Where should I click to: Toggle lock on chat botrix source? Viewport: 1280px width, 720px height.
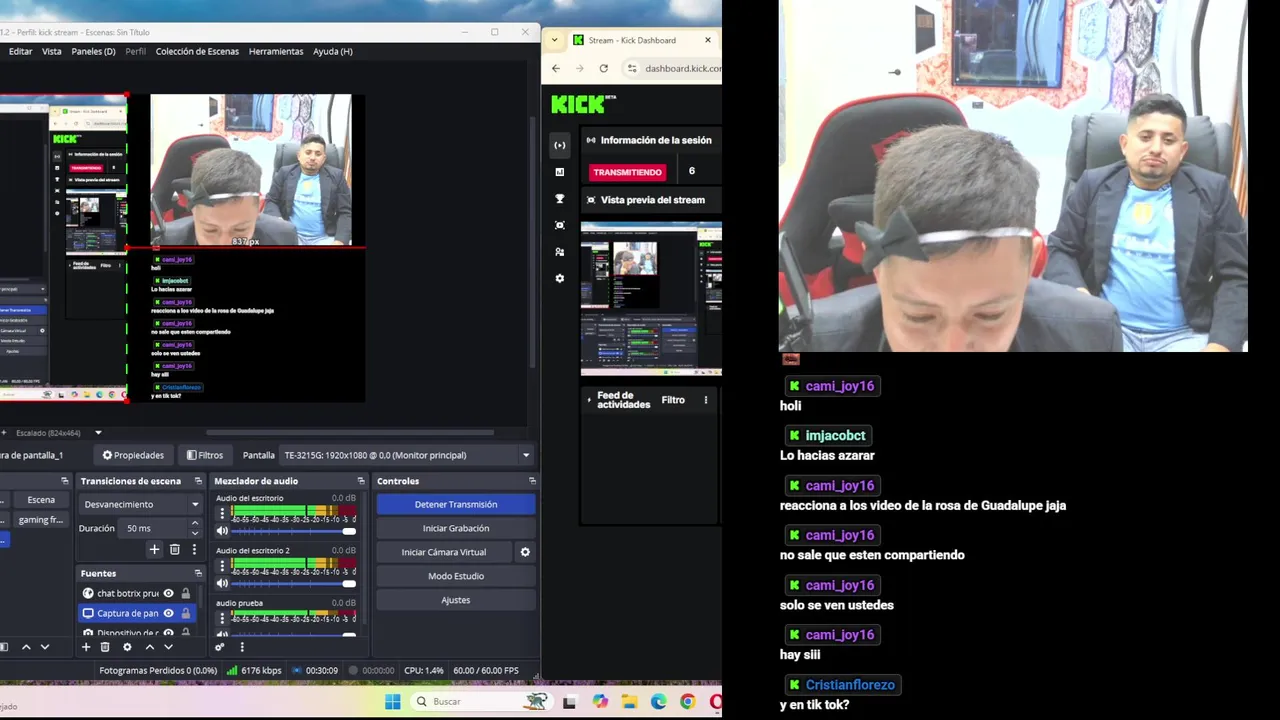click(185, 593)
